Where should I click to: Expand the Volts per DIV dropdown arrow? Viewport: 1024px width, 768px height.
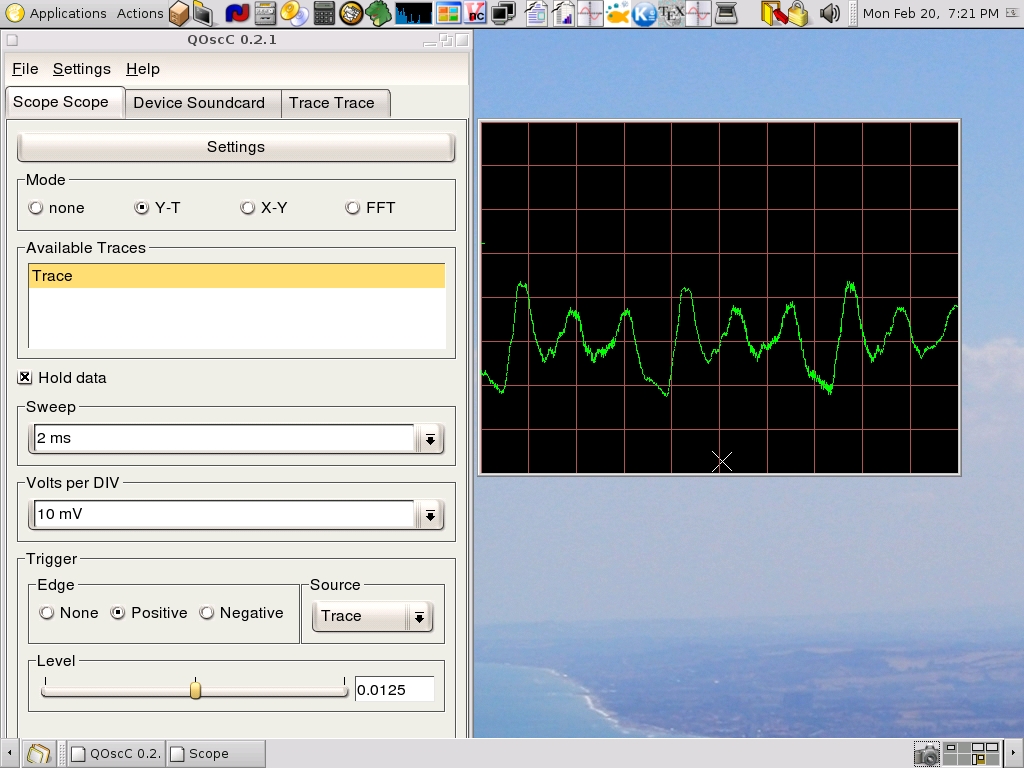[x=430, y=515]
